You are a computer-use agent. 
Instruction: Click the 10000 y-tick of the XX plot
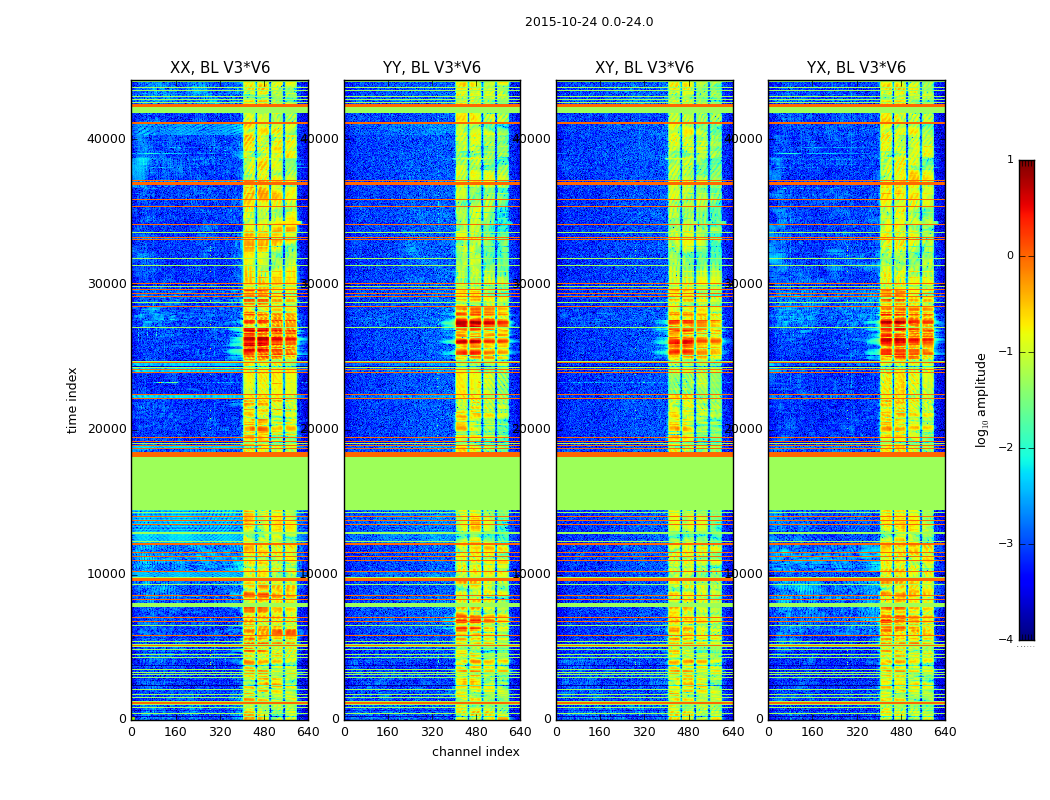(106, 574)
